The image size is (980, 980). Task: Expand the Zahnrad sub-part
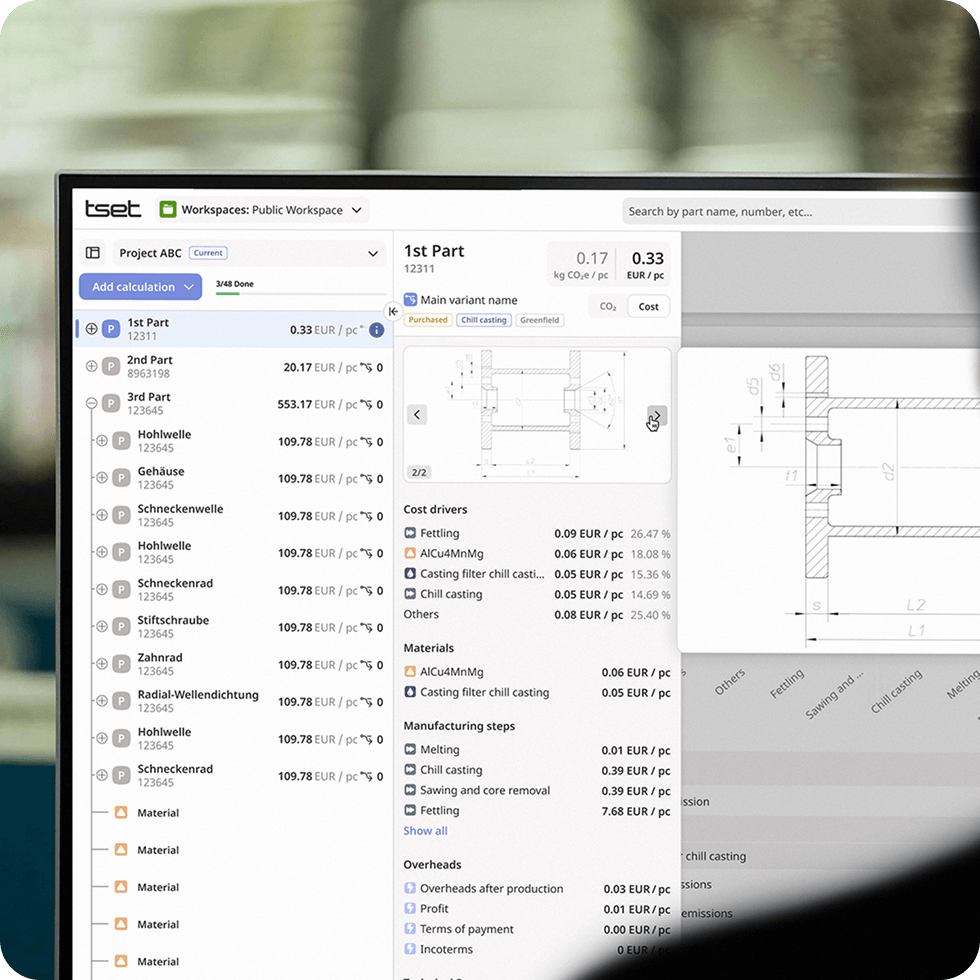102,664
